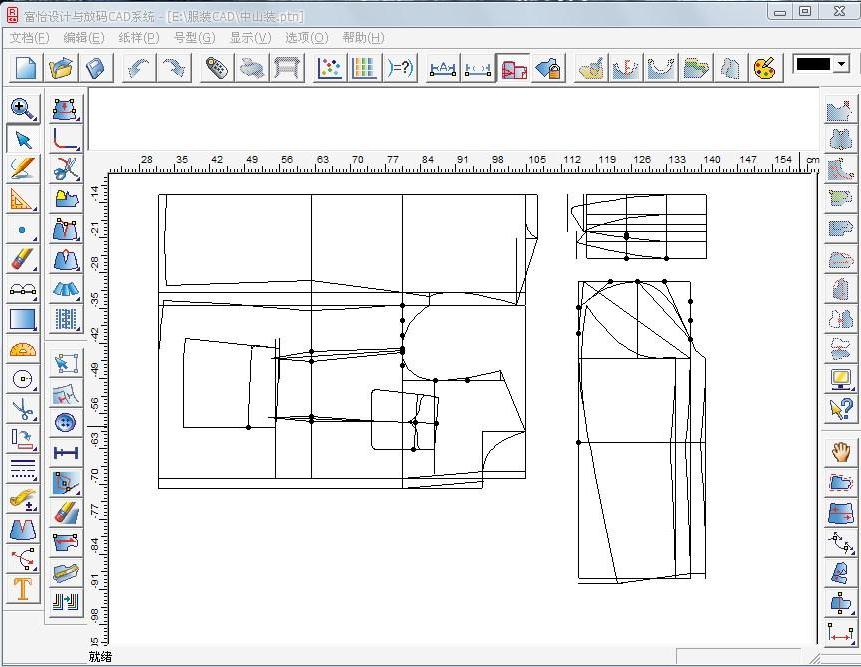Click the undo arrow button
Viewport: 861px width, 667px height.
[x=138, y=68]
